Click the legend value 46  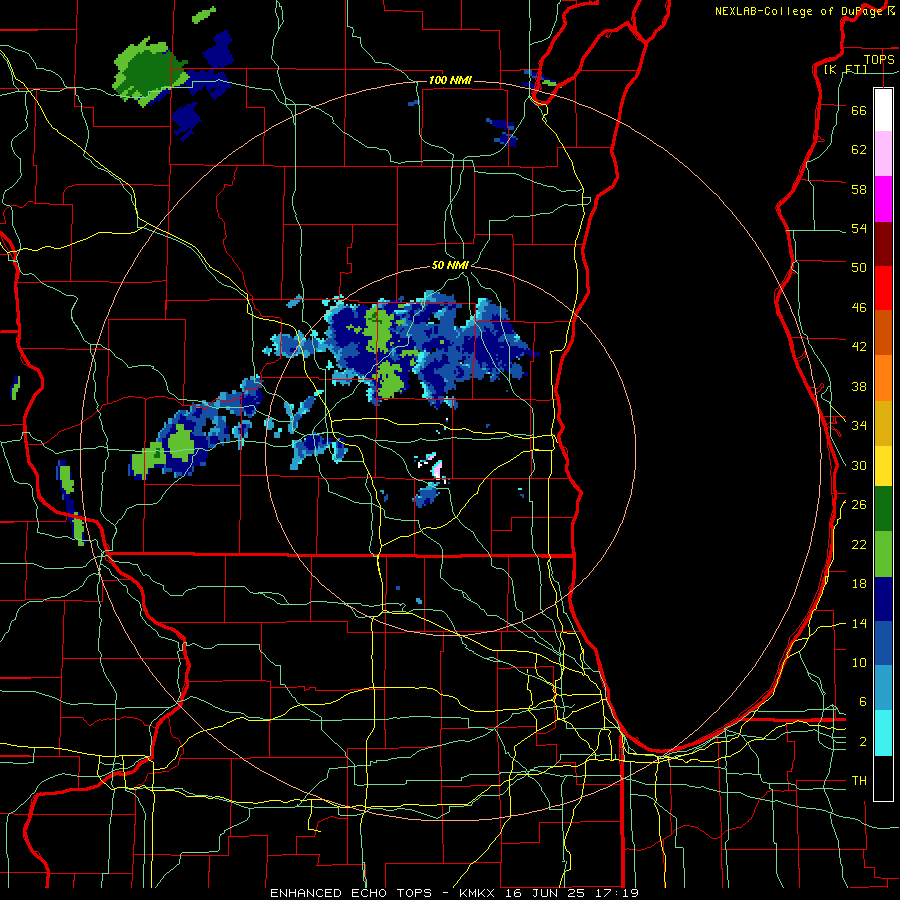coord(859,307)
